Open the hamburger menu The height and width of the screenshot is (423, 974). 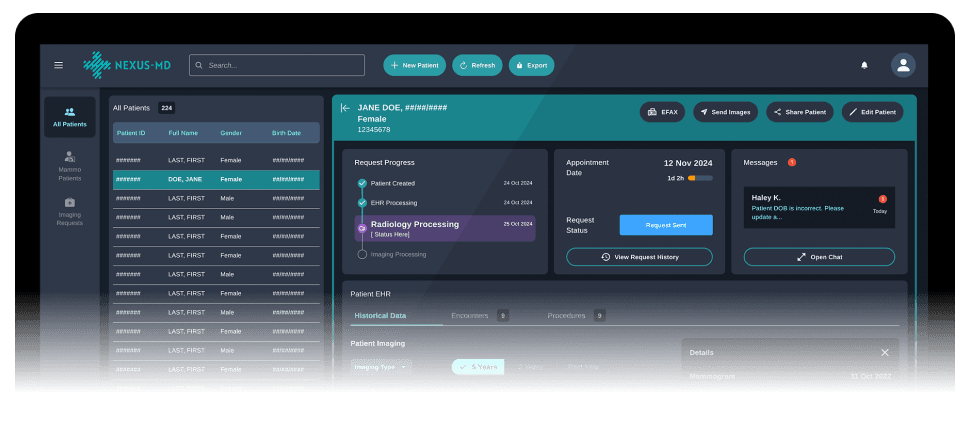pos(58,65)
